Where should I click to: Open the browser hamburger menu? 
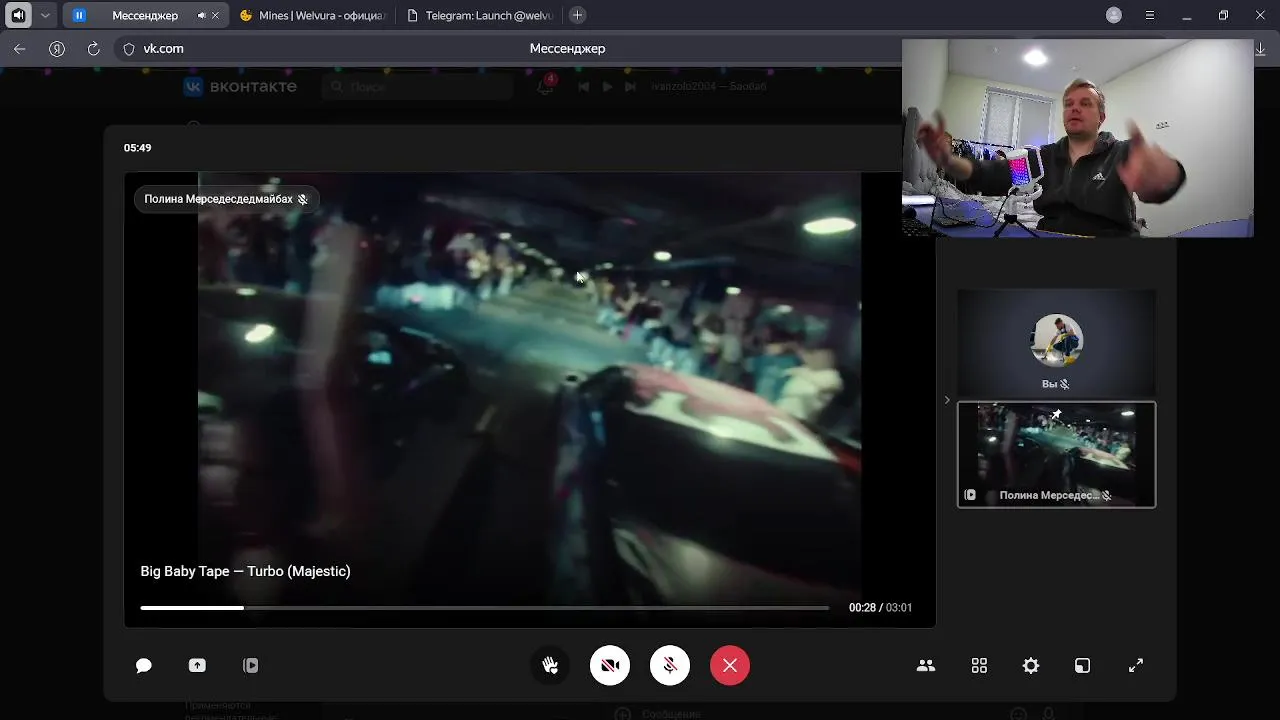point(1150,16)
